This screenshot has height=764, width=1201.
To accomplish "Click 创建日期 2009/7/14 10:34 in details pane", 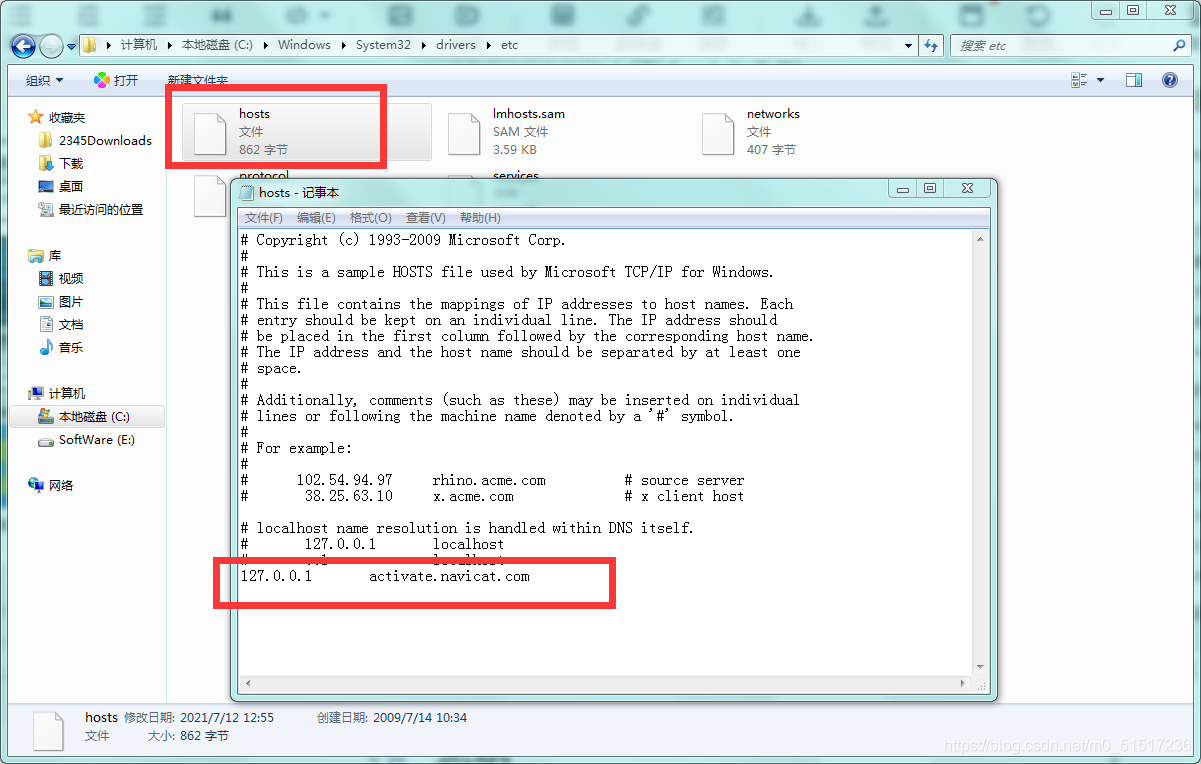I will (392, 717).
